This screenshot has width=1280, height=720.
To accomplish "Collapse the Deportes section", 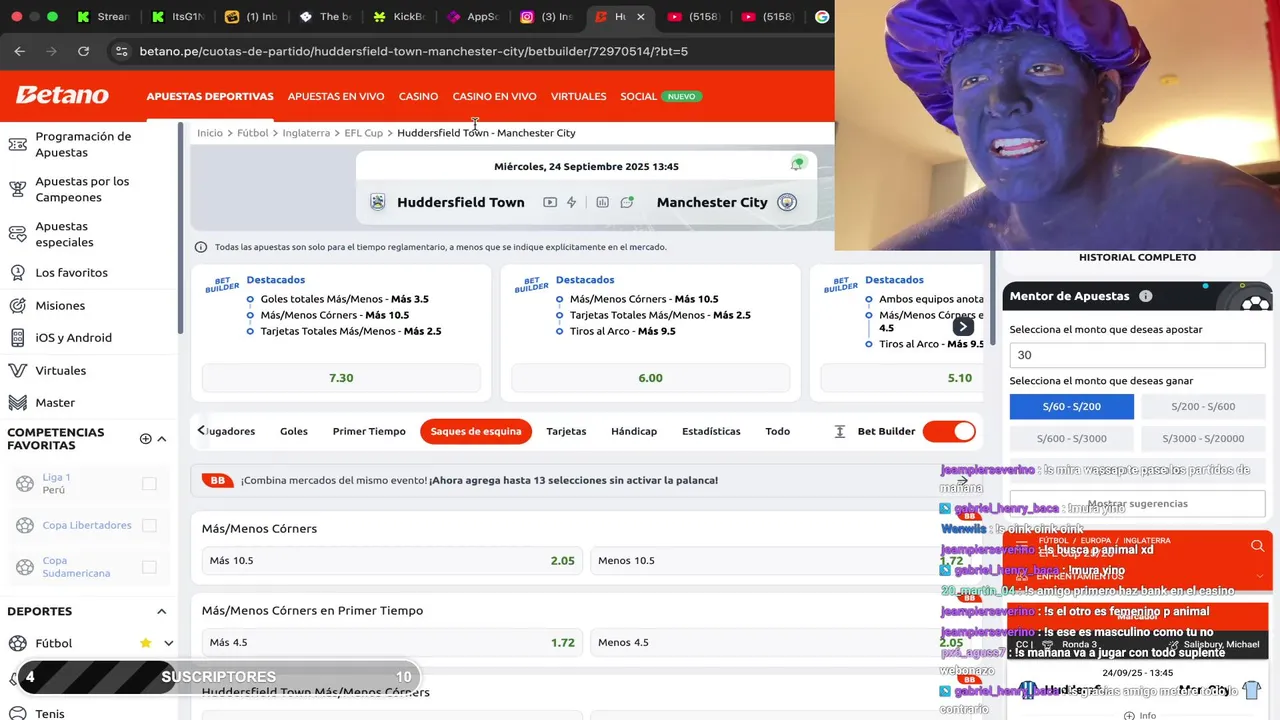I will click(x=162, y=612).
